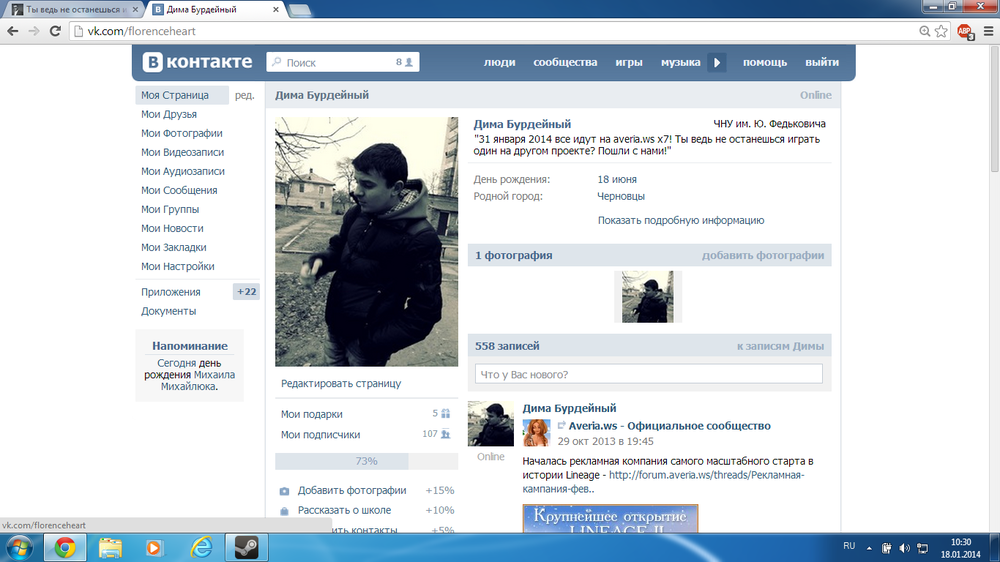Show hidden icons in system tray
This screenshot has width=1000, height=562.
click(869, 547)
